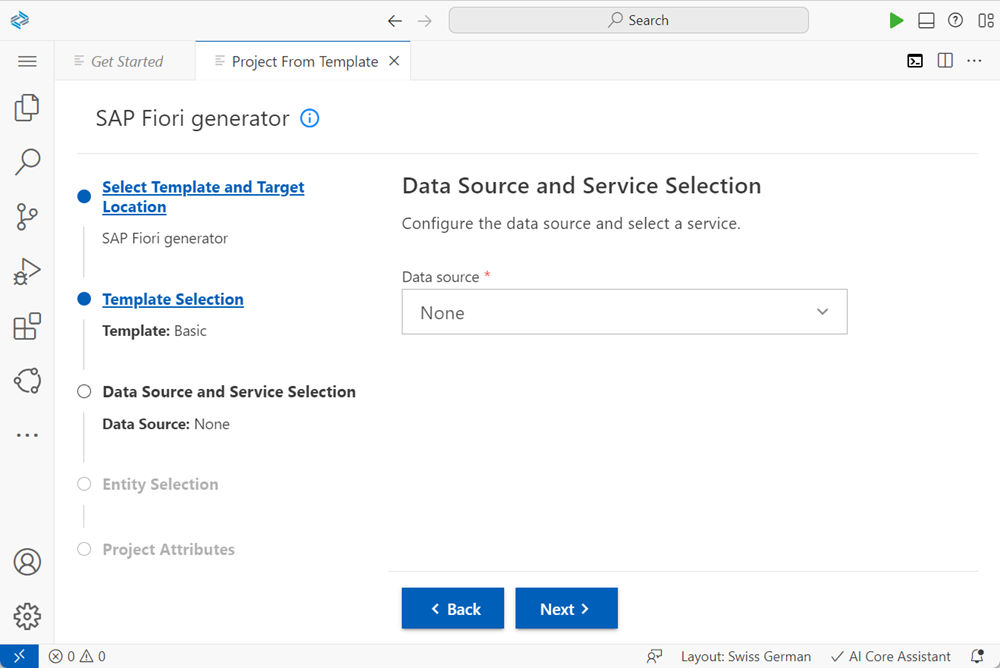
Task: Click Layout: Swiss German in status bar
Action: 746,656
